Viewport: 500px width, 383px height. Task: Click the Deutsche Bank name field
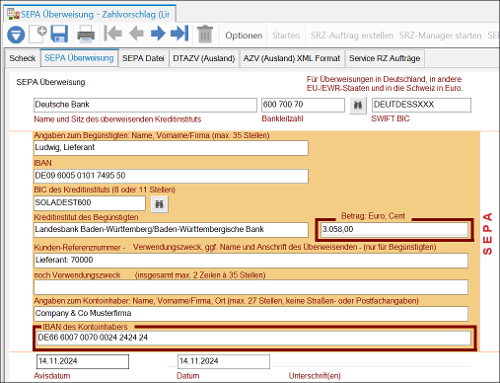[145, 105]
